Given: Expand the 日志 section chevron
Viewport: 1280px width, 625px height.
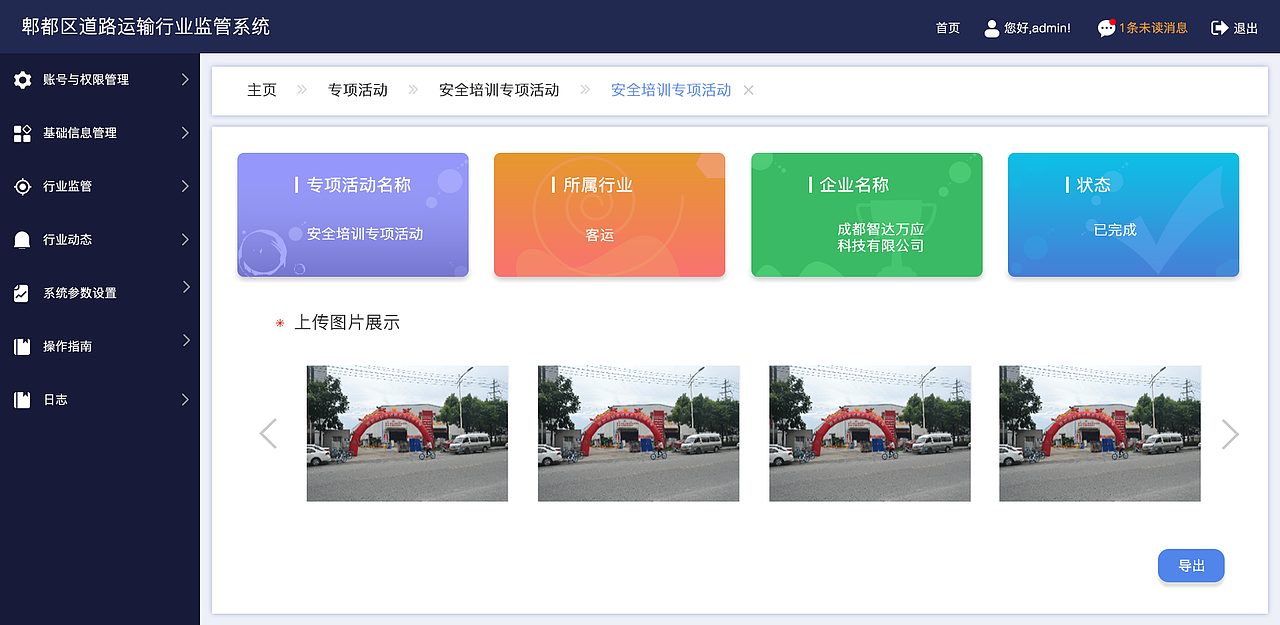Looking at the screenshot, I should (x=183, y=399).
